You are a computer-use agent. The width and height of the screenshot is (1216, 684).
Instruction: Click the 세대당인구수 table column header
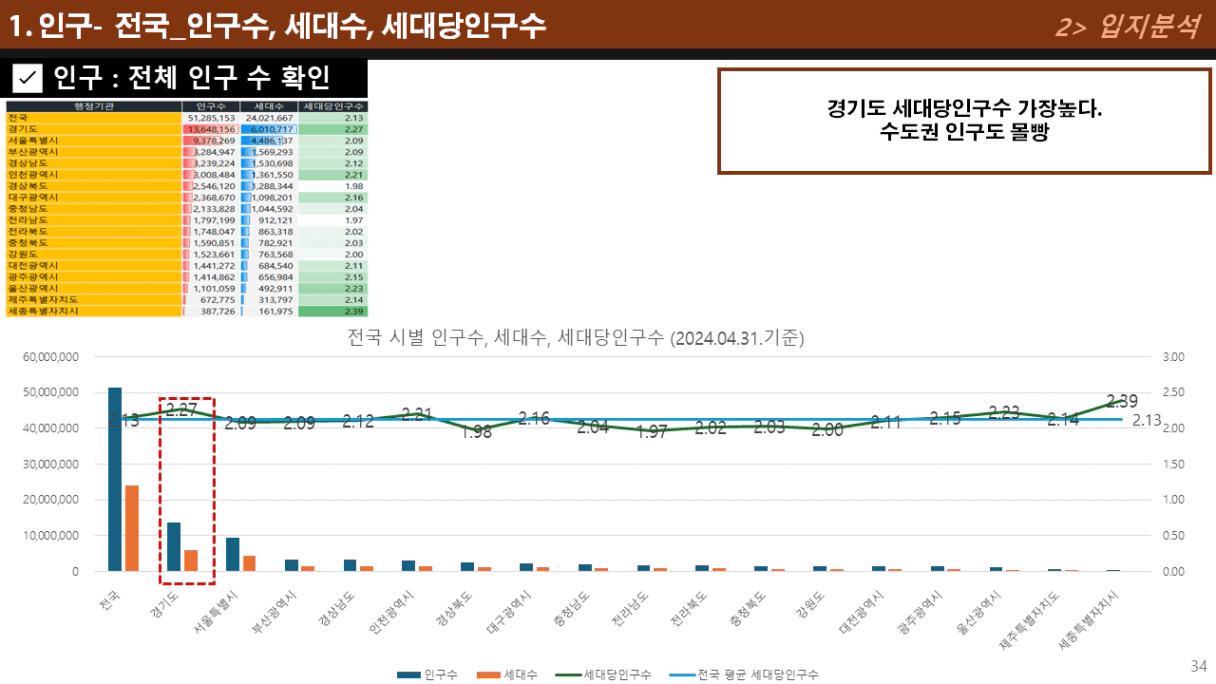333,106
